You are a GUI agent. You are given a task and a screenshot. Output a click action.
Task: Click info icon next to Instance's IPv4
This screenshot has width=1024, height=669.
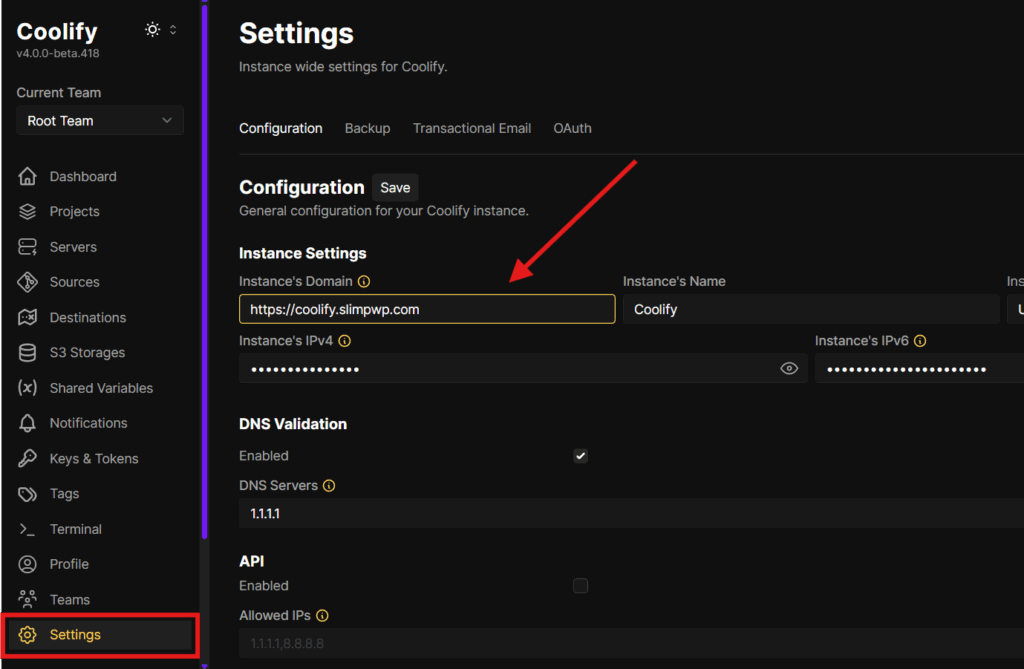(345, 341)
